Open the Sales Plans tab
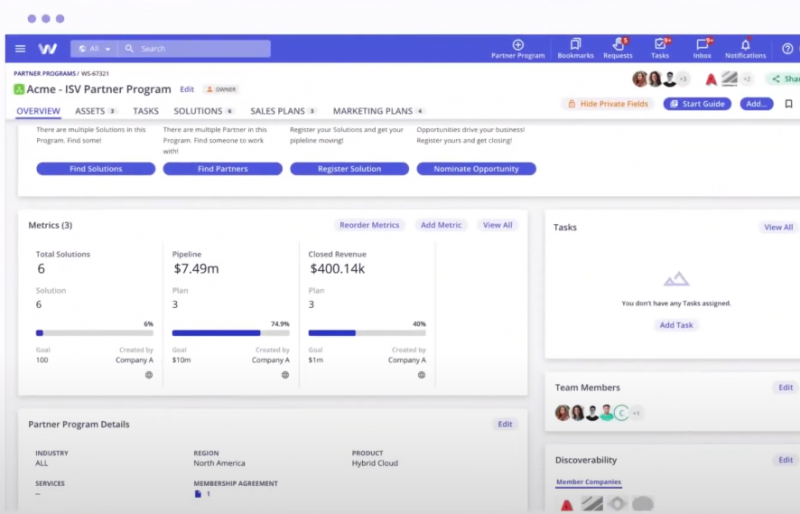This screenshot has width=800, height=514. pyautogui.click(x=283, y=111)
